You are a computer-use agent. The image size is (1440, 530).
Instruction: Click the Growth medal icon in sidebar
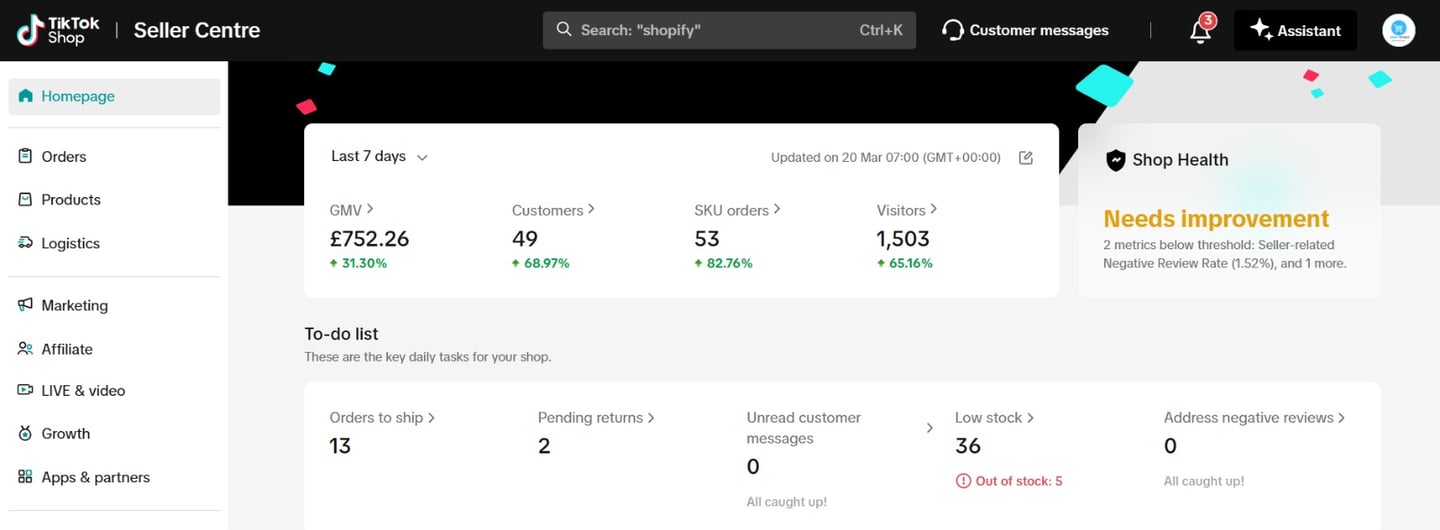[x=25, y=433]
